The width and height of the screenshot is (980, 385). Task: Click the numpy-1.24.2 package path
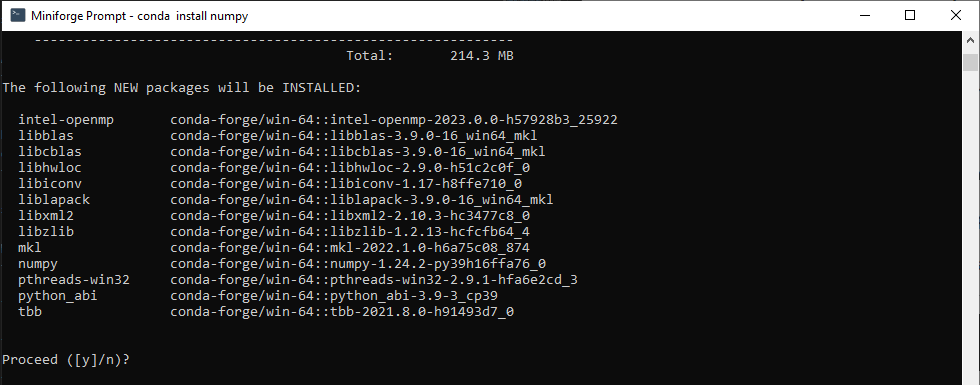[x=358, y=264]
